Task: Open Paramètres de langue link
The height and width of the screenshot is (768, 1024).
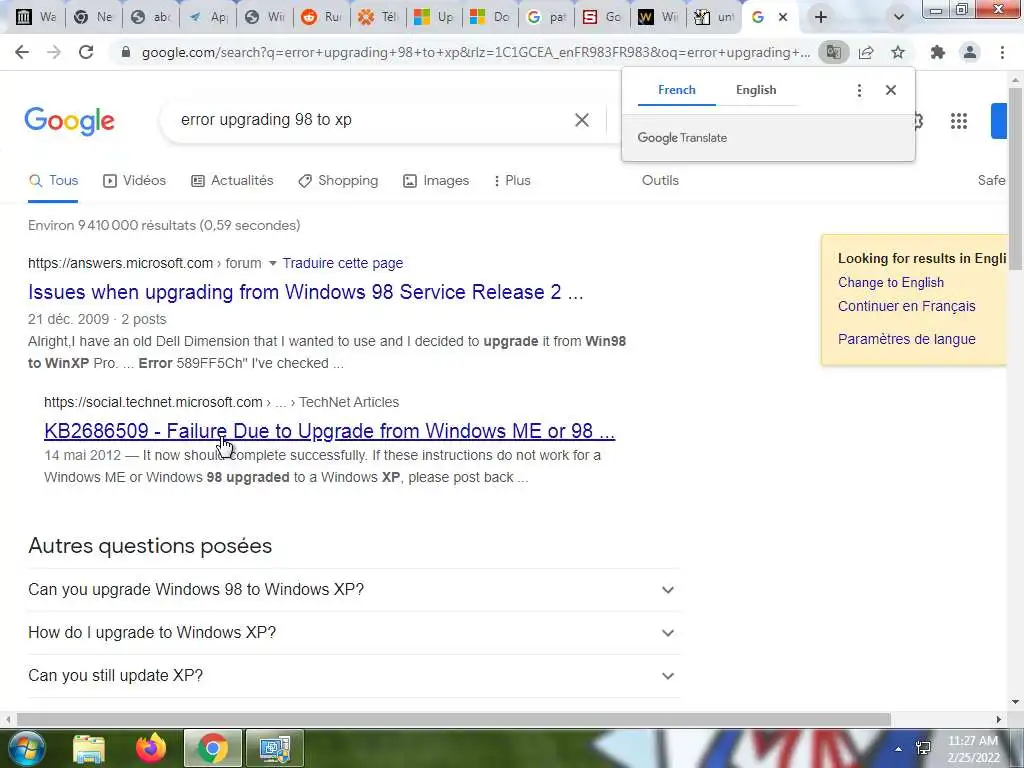Action: point(906,340)
